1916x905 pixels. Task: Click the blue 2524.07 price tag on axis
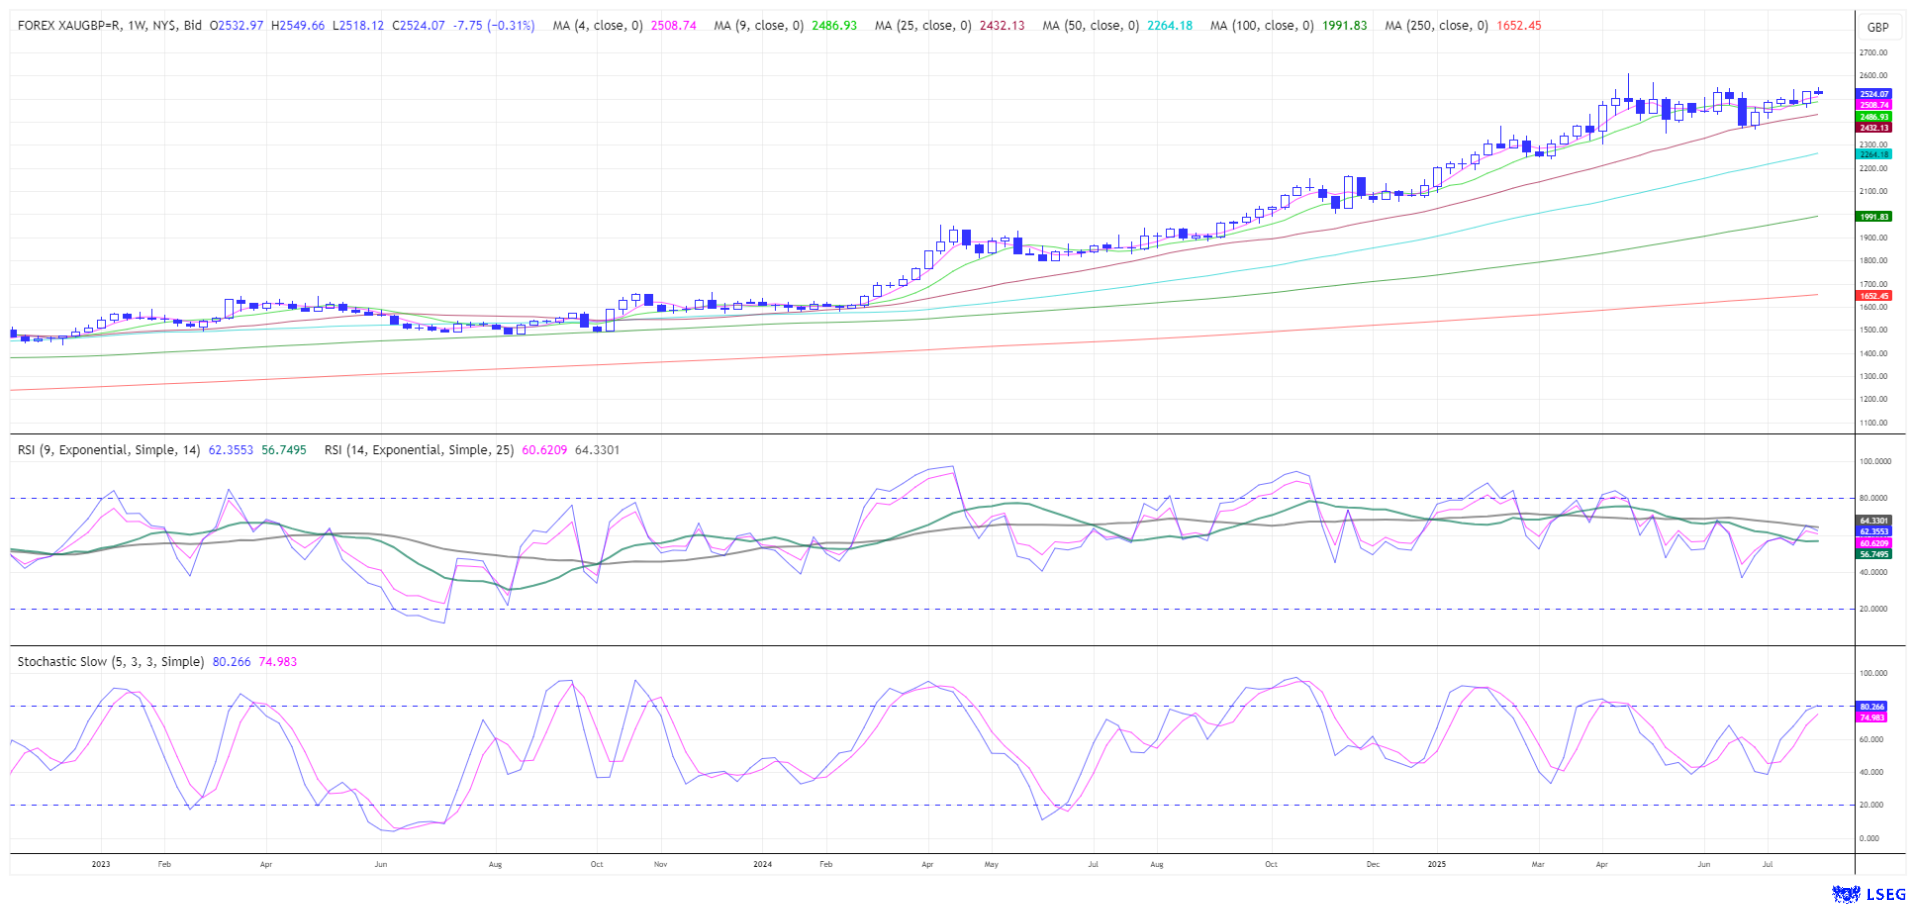[1873, 93]
